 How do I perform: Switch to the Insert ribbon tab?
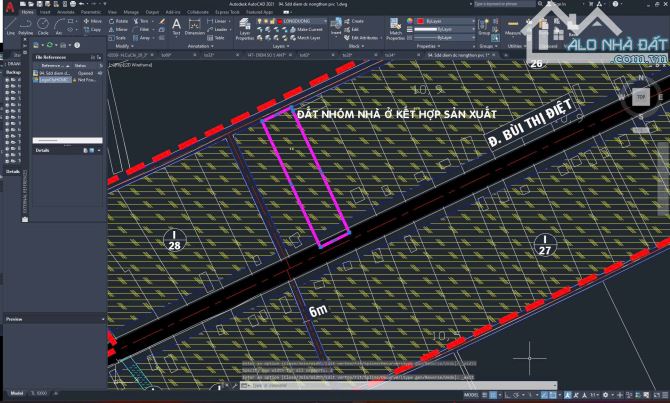tap(46, 11)
